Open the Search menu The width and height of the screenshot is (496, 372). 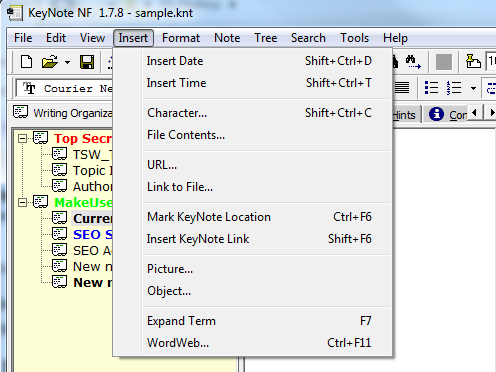pyautogui.click(x=308, y=38)
